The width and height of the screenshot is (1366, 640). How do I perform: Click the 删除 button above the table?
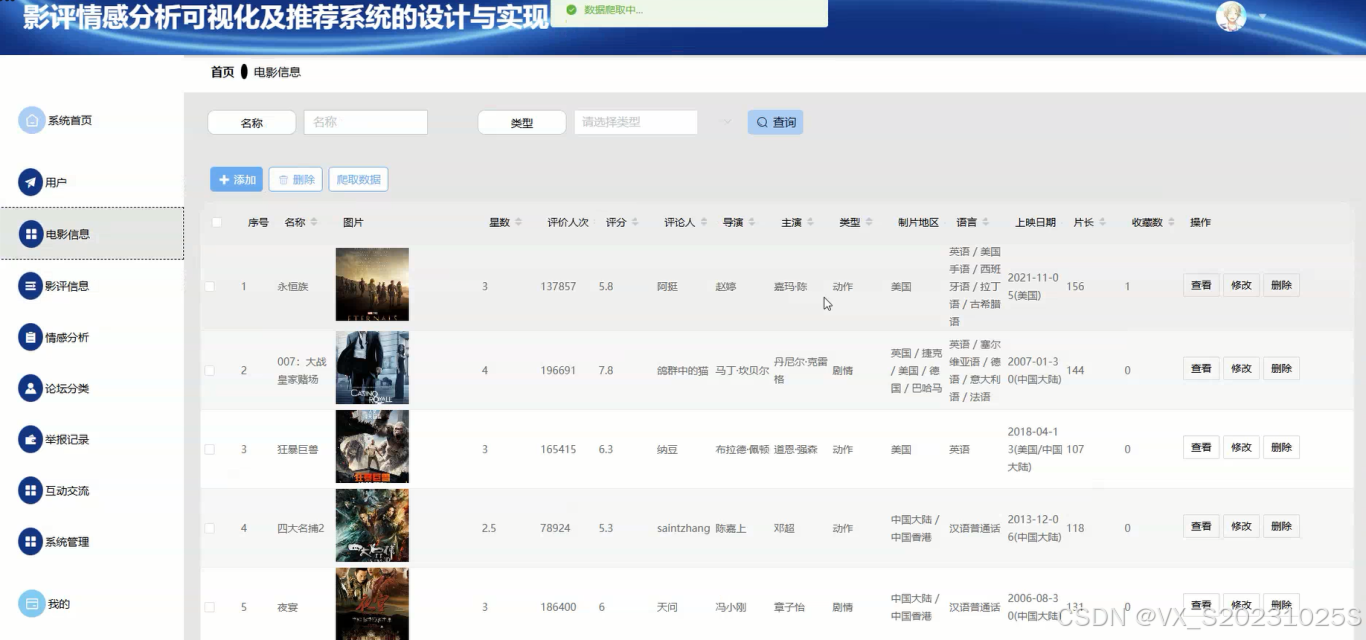pos(295,180)
